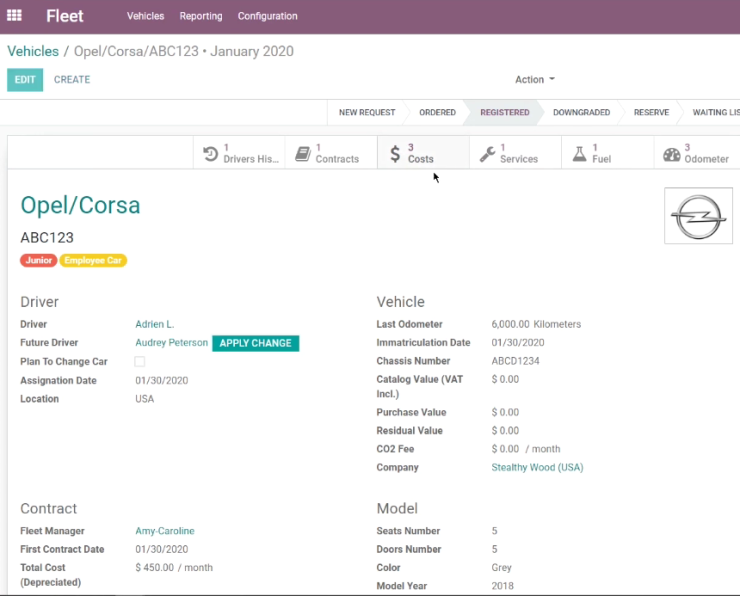
Task: Select the REGISTERED status stage
Action: (505, 112)
